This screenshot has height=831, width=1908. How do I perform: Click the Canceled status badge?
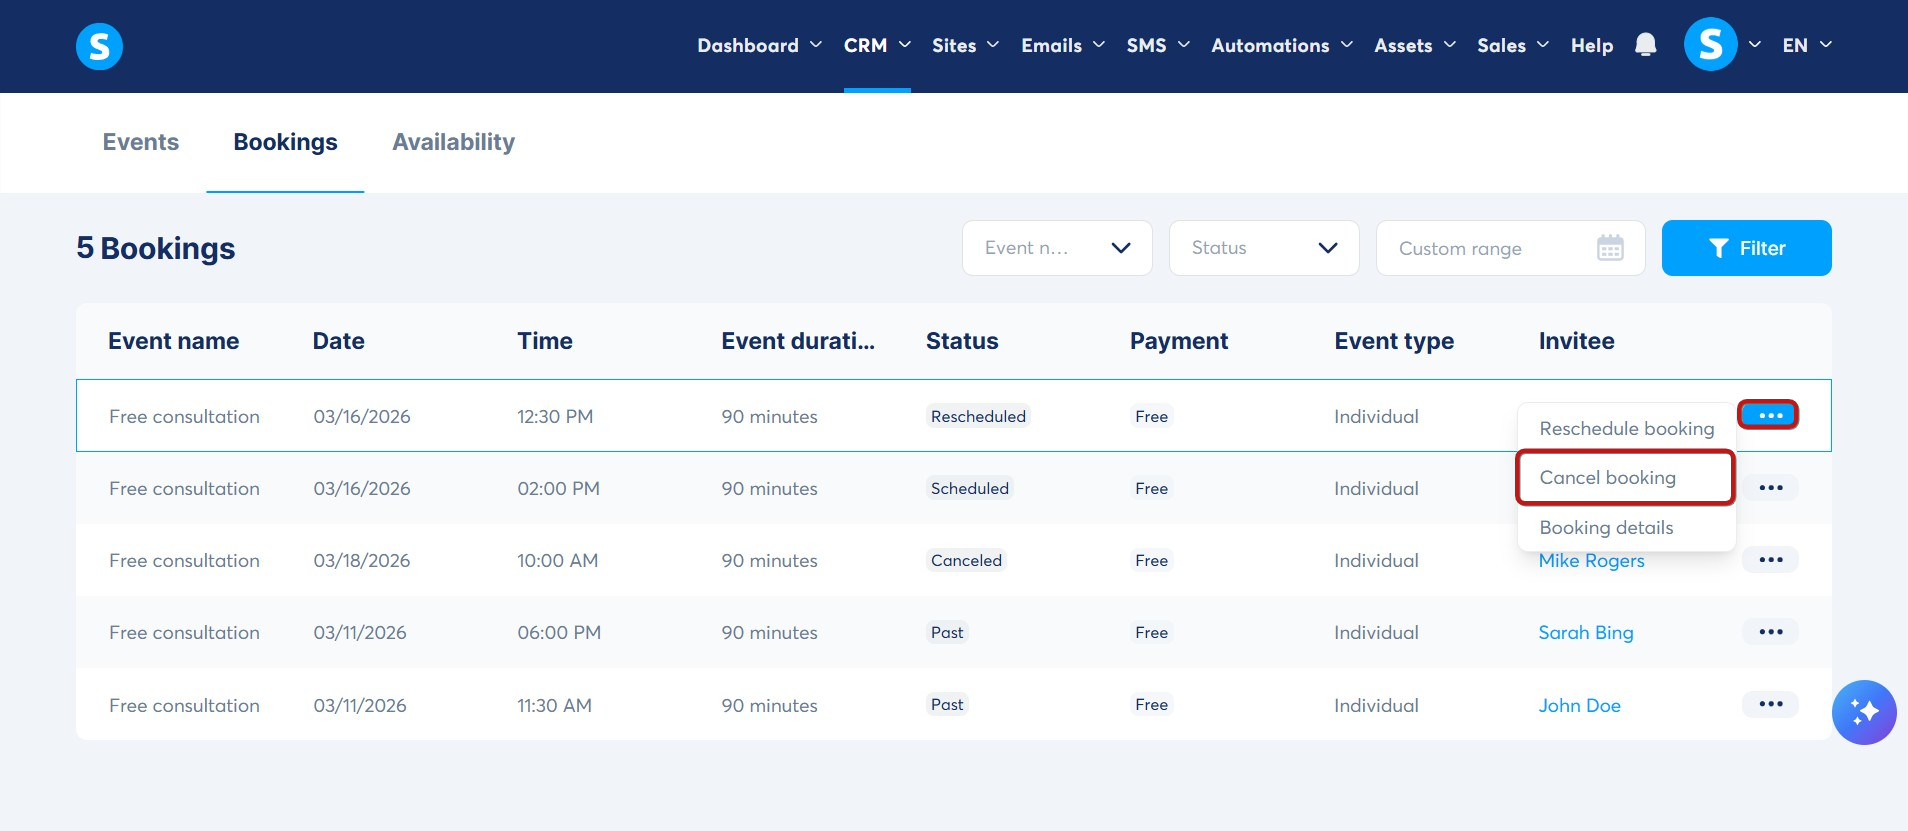tap(966, 560)
